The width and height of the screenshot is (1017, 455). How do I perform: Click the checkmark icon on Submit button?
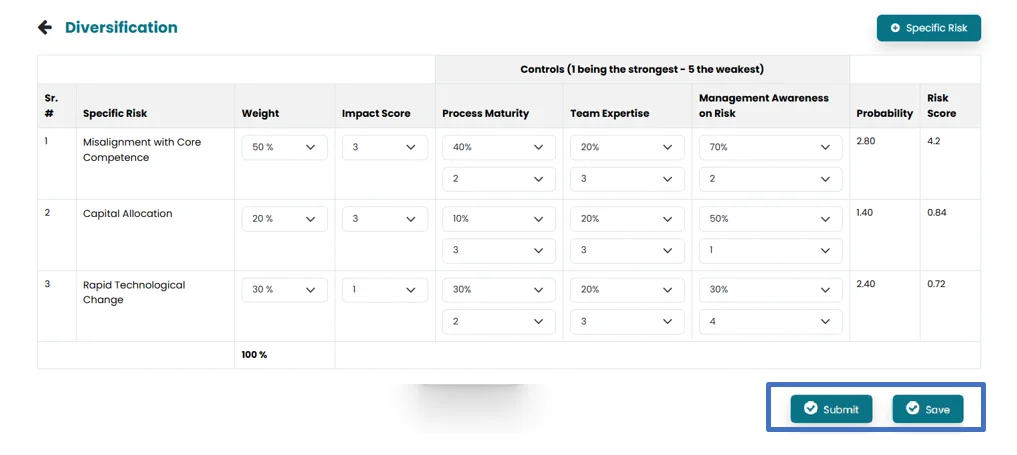811,409
